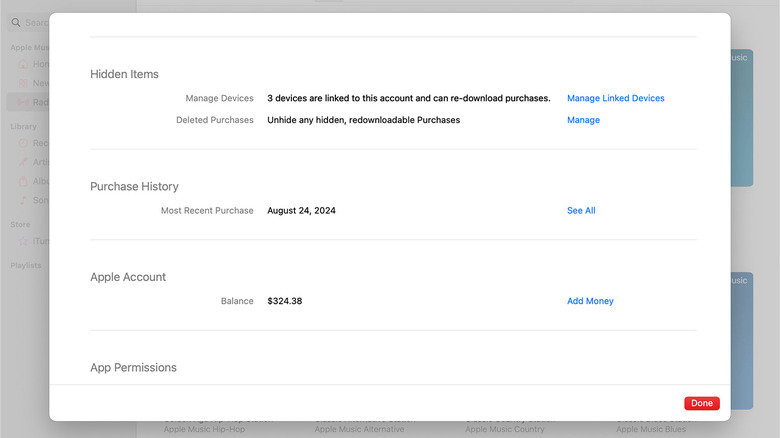Select the 'Playlists' sidebar heading

[26, 265]
